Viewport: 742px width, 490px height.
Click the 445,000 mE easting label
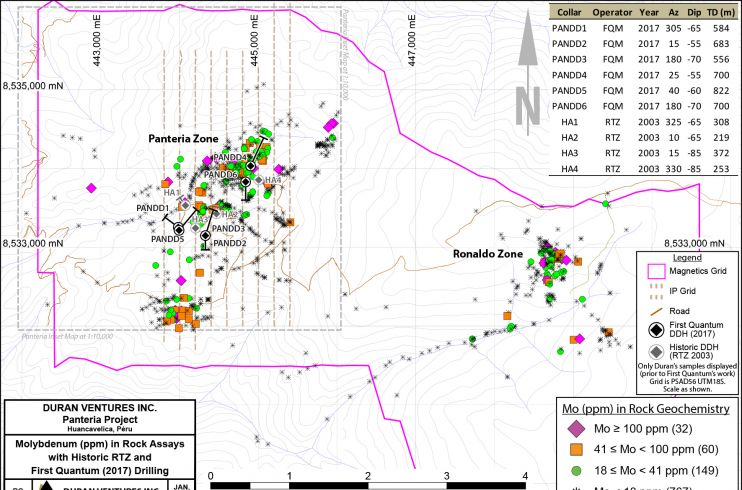[255, 41]
